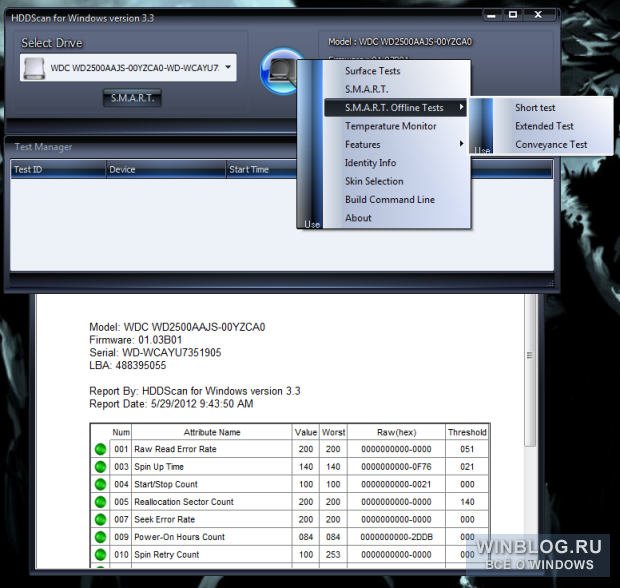Click green status dot for Power-On Hours Count
This screenshot has width=620, height=588.
coord(101,537)
